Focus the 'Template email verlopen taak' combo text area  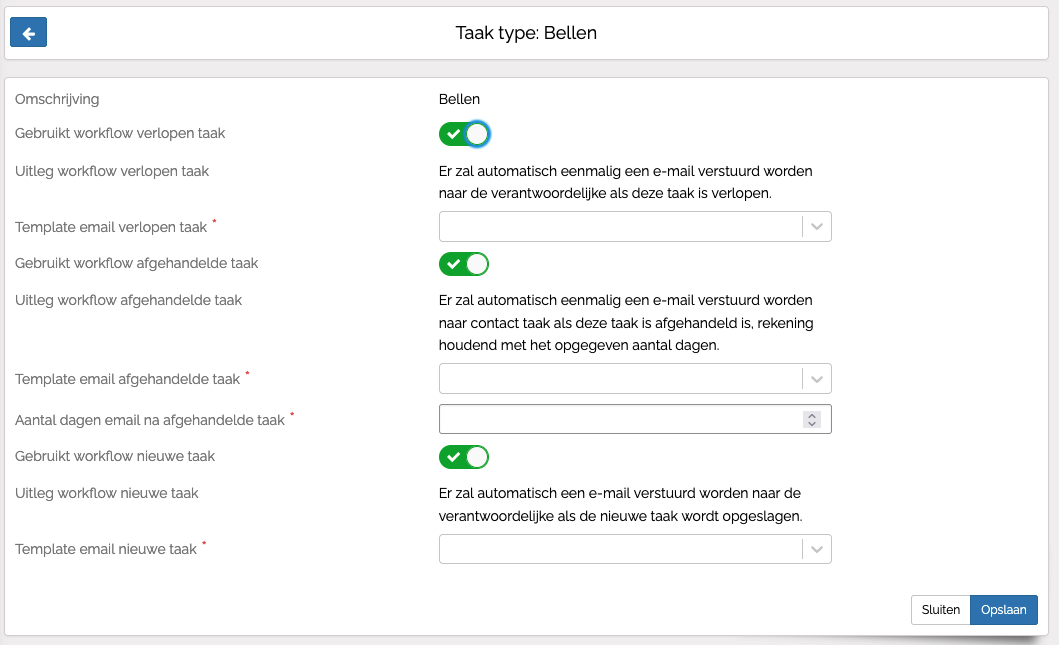point(620,227)
